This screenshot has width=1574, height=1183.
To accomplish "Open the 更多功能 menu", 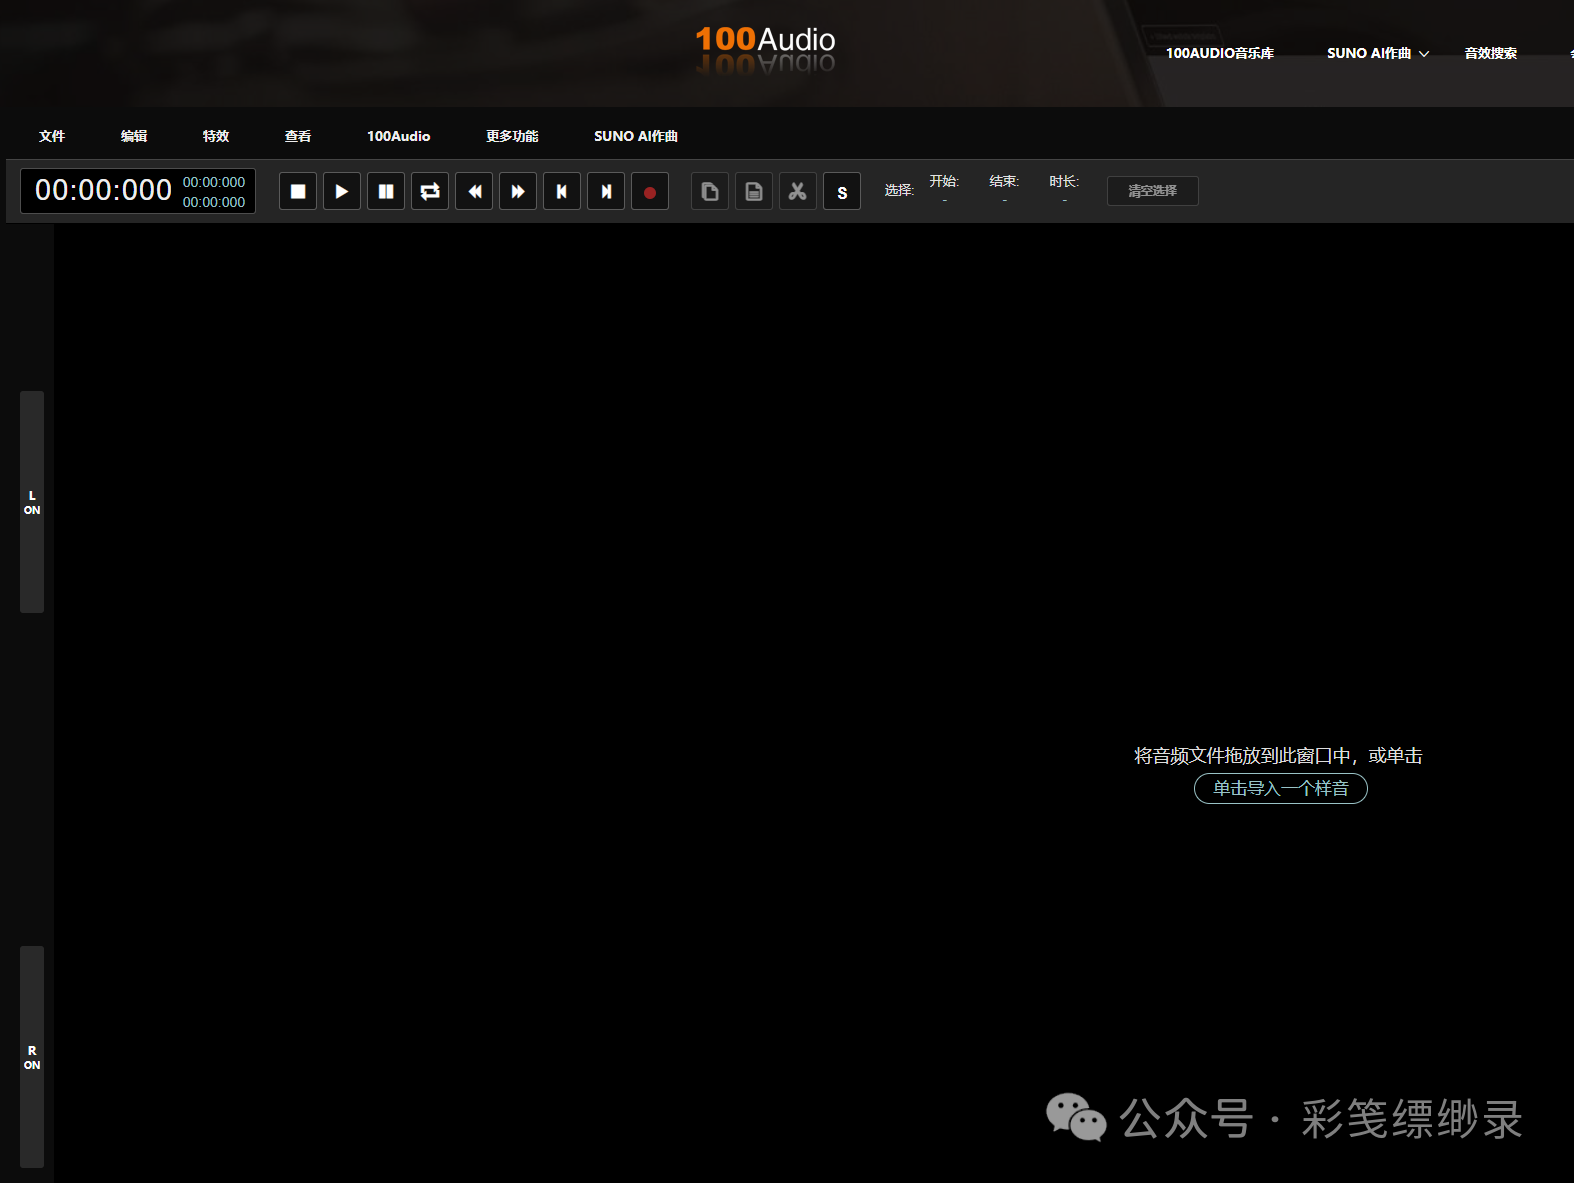I will 512,136.
